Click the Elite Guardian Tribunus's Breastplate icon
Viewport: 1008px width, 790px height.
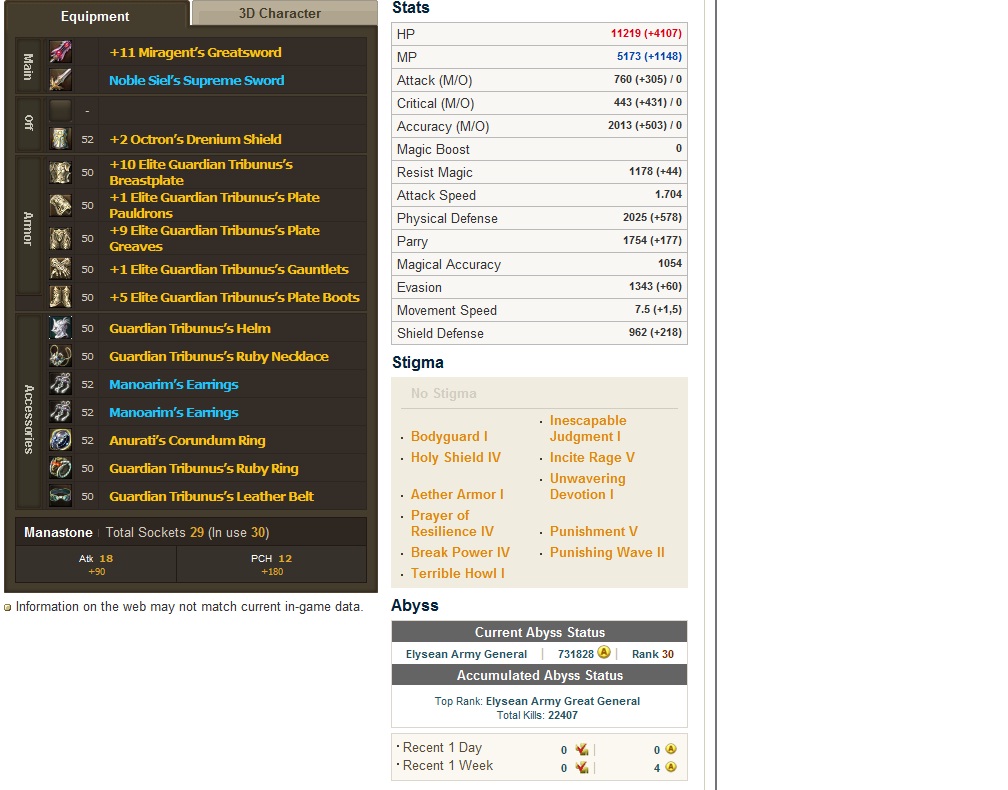click(x=60, y=172)
